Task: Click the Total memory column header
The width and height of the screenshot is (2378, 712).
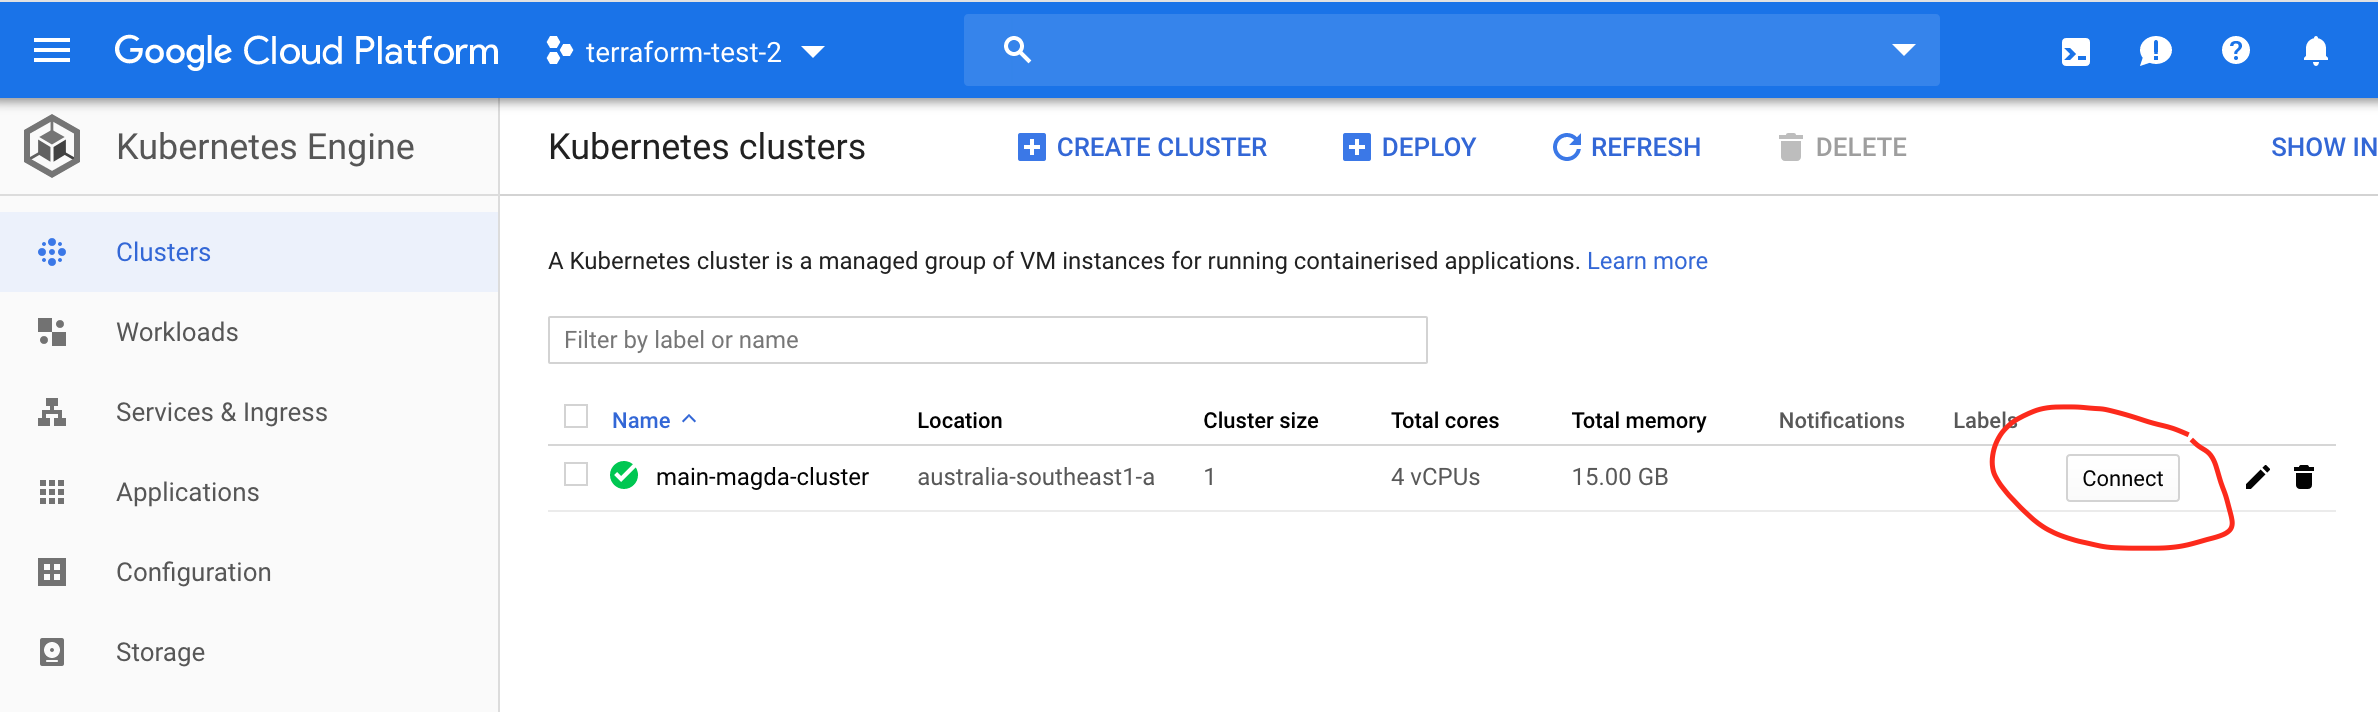Action: [x=1638, y=420]
